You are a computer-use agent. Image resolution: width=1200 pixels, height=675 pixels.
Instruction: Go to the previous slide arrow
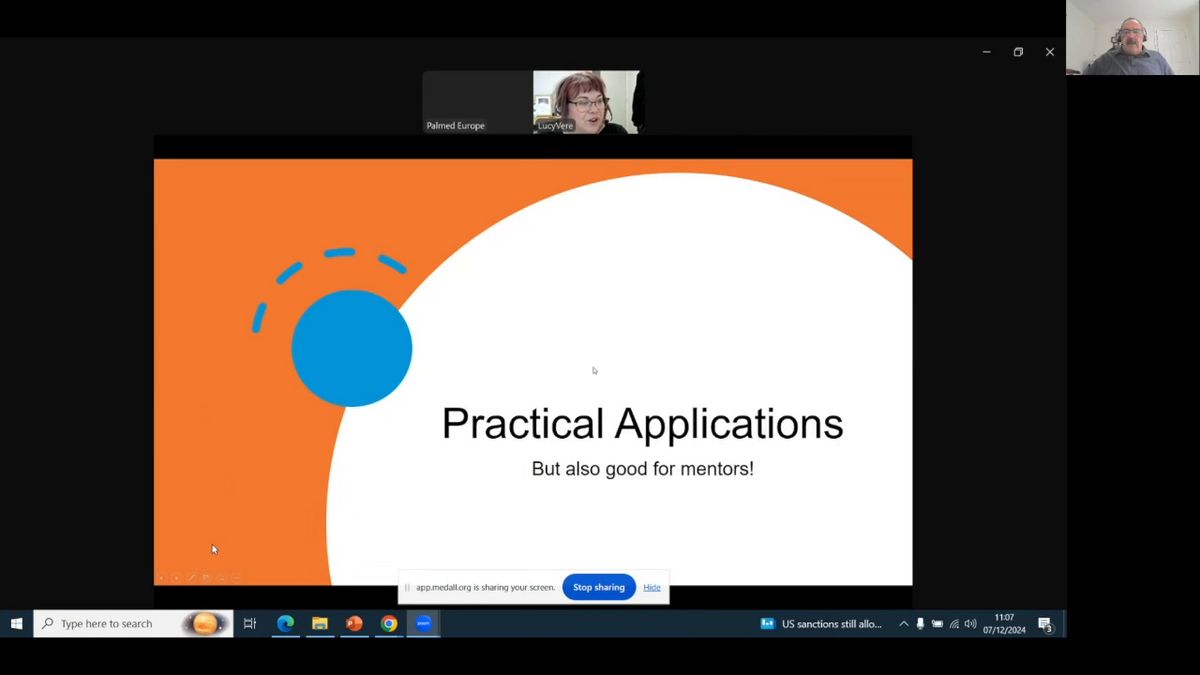(x=161, y=577)
